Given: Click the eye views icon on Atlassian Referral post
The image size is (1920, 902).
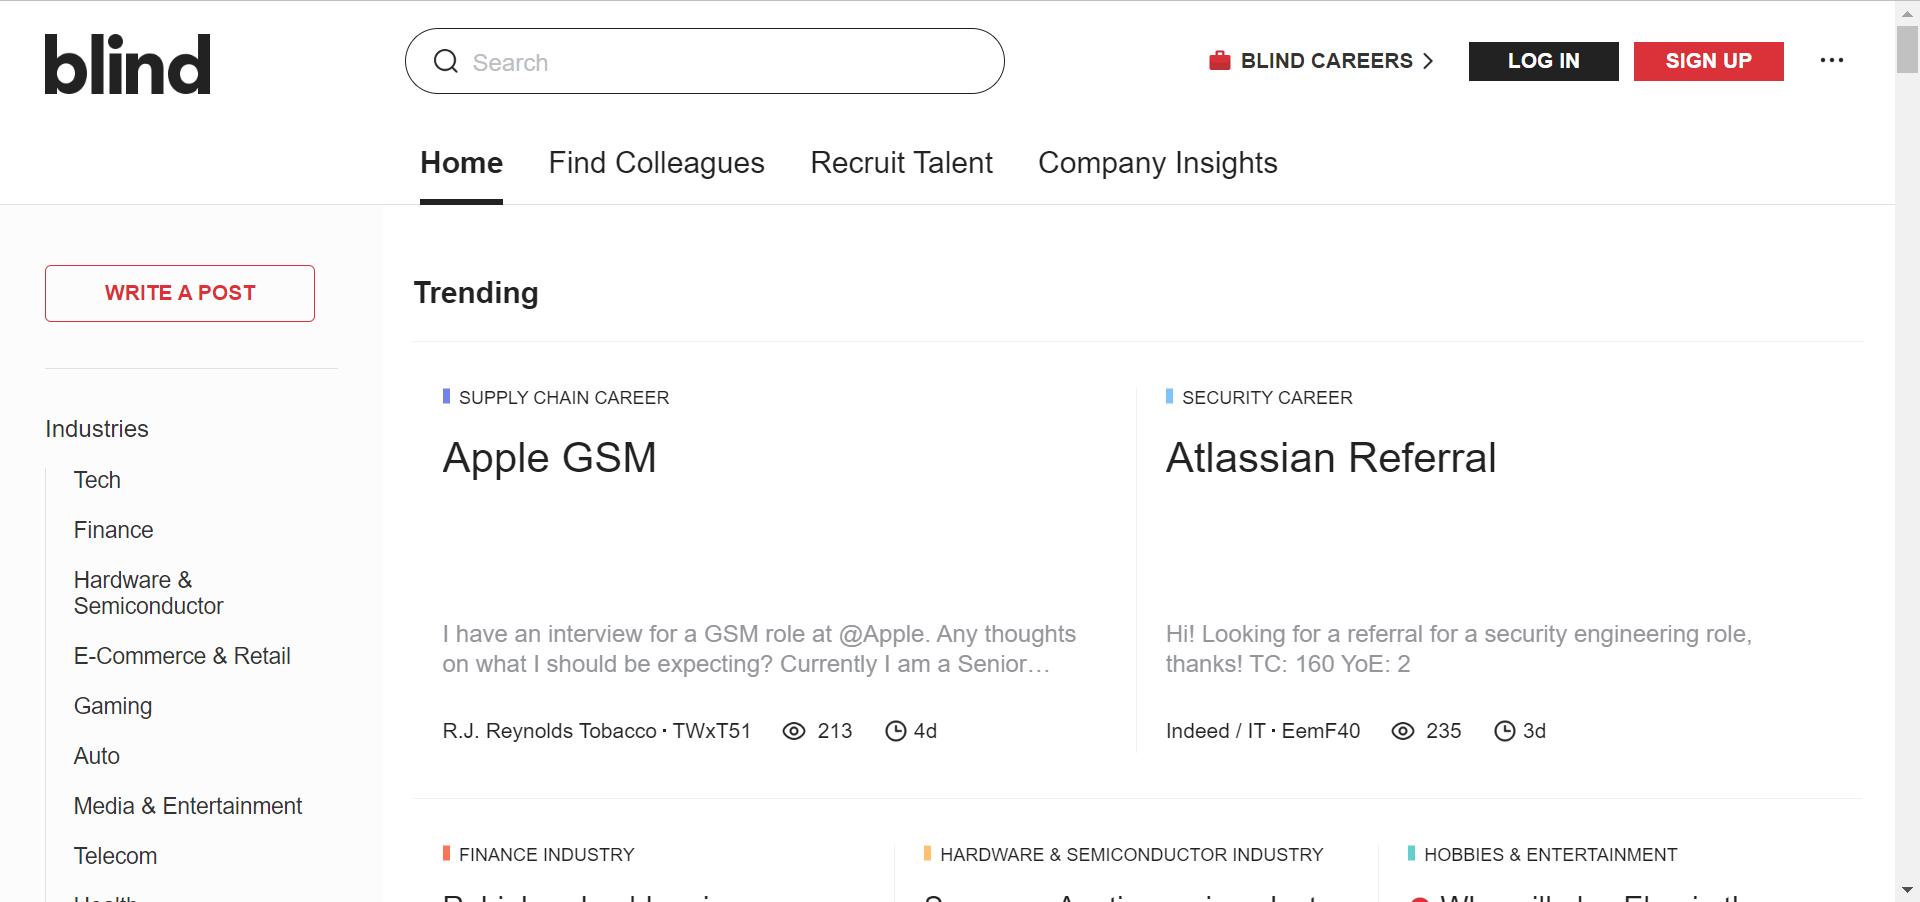Looking at the screenshot, I should pyautogui.click(x=1402, y=731).
